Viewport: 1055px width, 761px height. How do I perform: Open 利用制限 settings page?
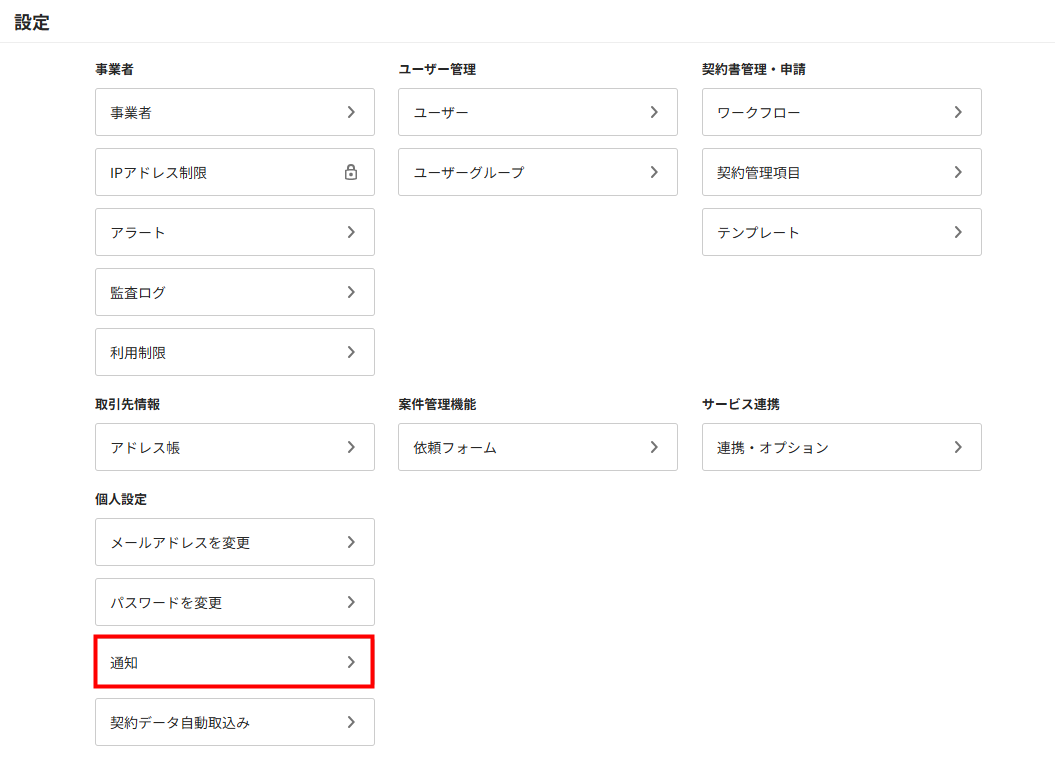coord(234,352)
